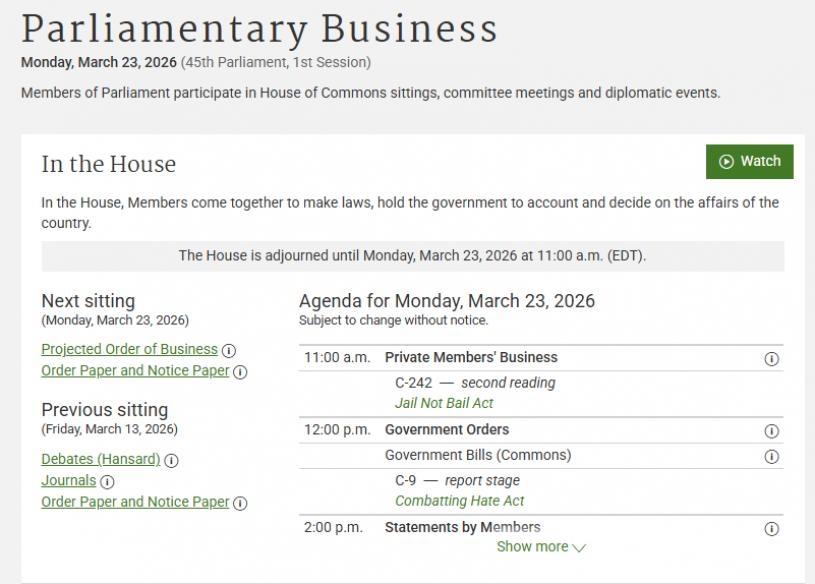Image resolution: width=815 pixels, height=584 pixels.
Task: Click info icon on Government Bills (Commons) row
Action: click(771, 457)
